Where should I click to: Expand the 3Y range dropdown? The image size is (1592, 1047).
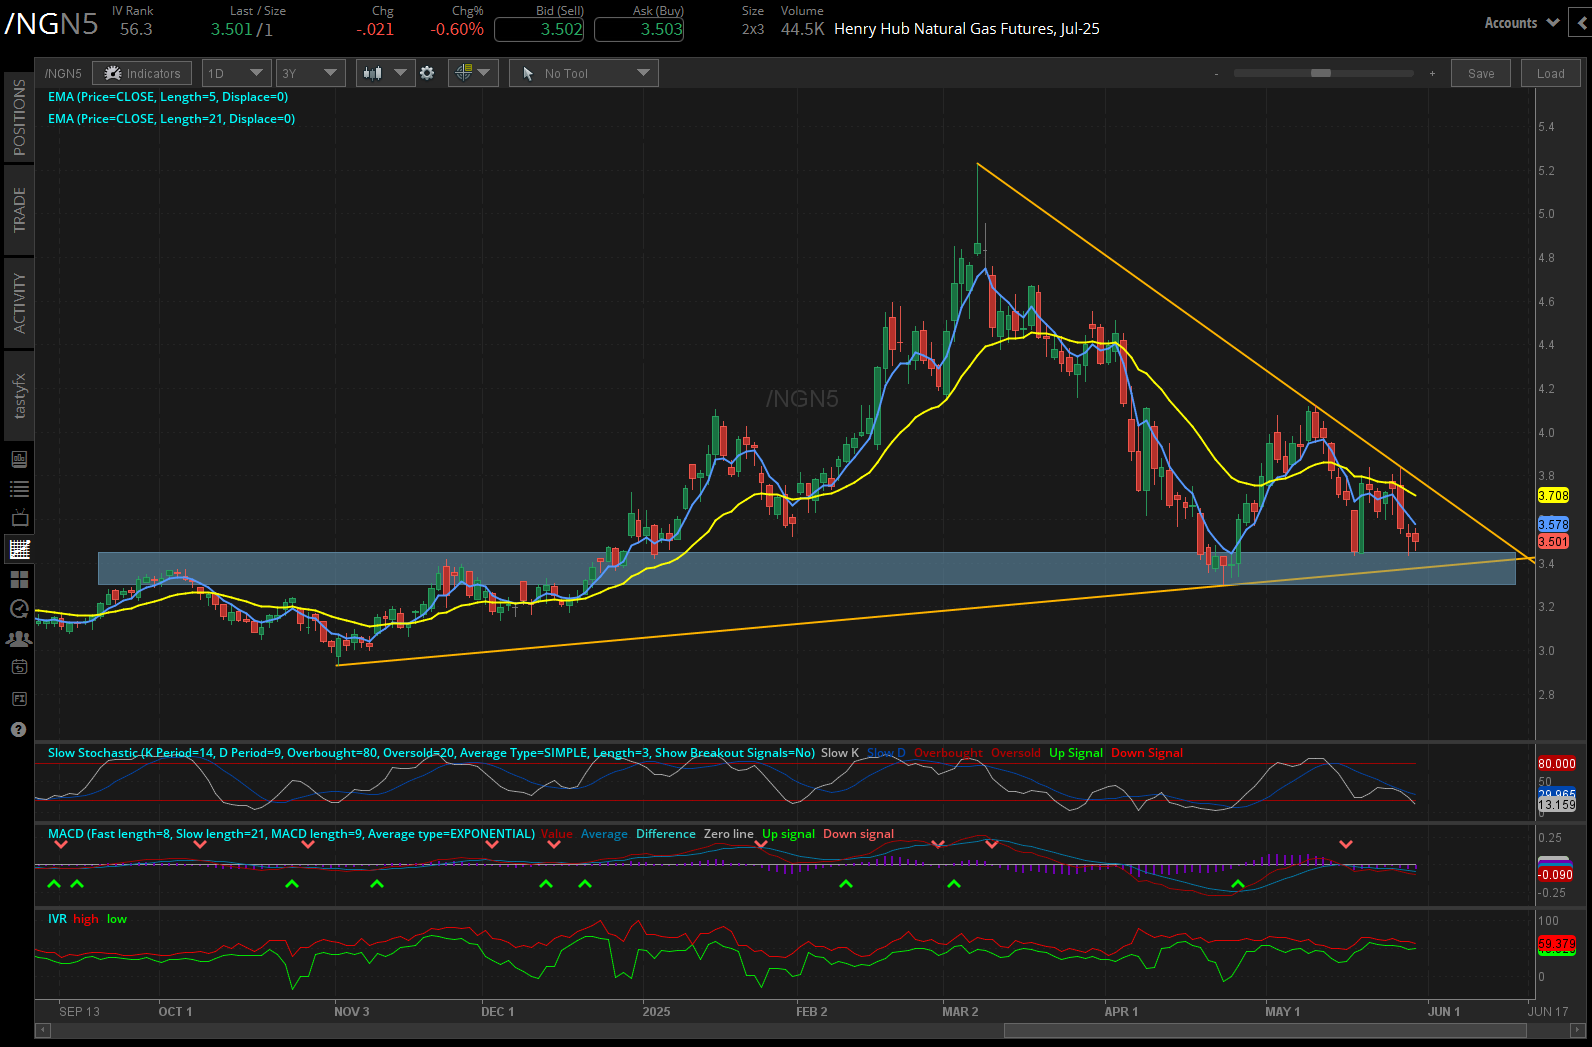(x=310, y=73)
